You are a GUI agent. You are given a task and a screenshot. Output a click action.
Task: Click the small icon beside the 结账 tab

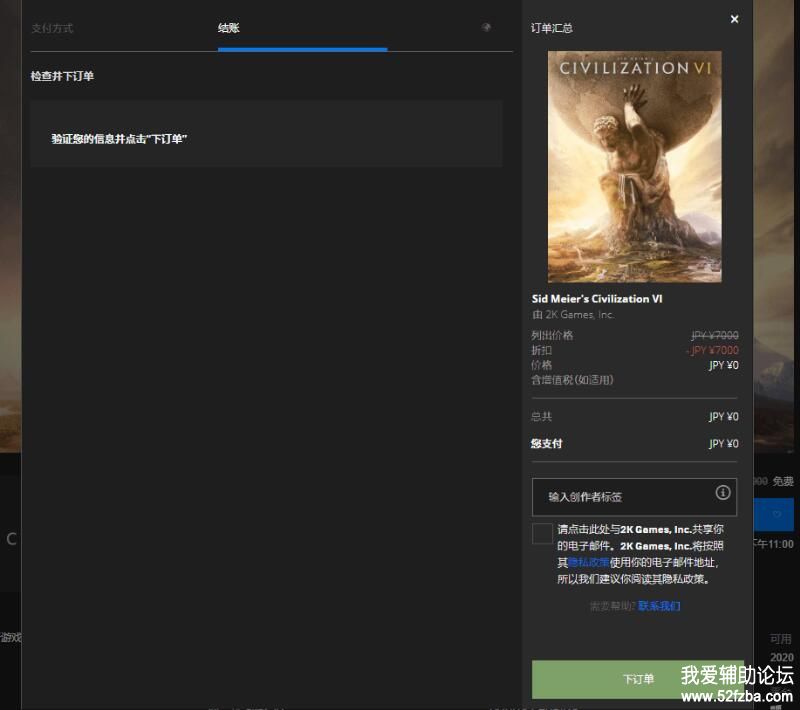[486, 27]
